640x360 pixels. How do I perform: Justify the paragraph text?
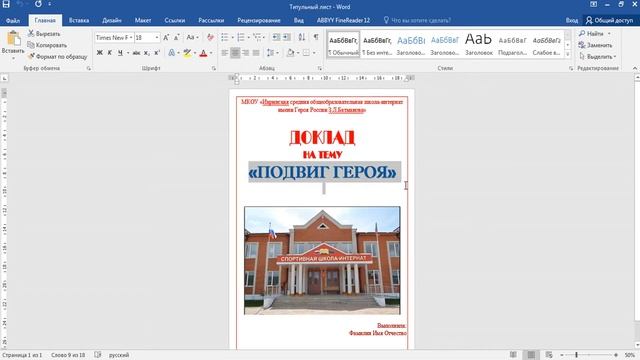click(256, 53)
